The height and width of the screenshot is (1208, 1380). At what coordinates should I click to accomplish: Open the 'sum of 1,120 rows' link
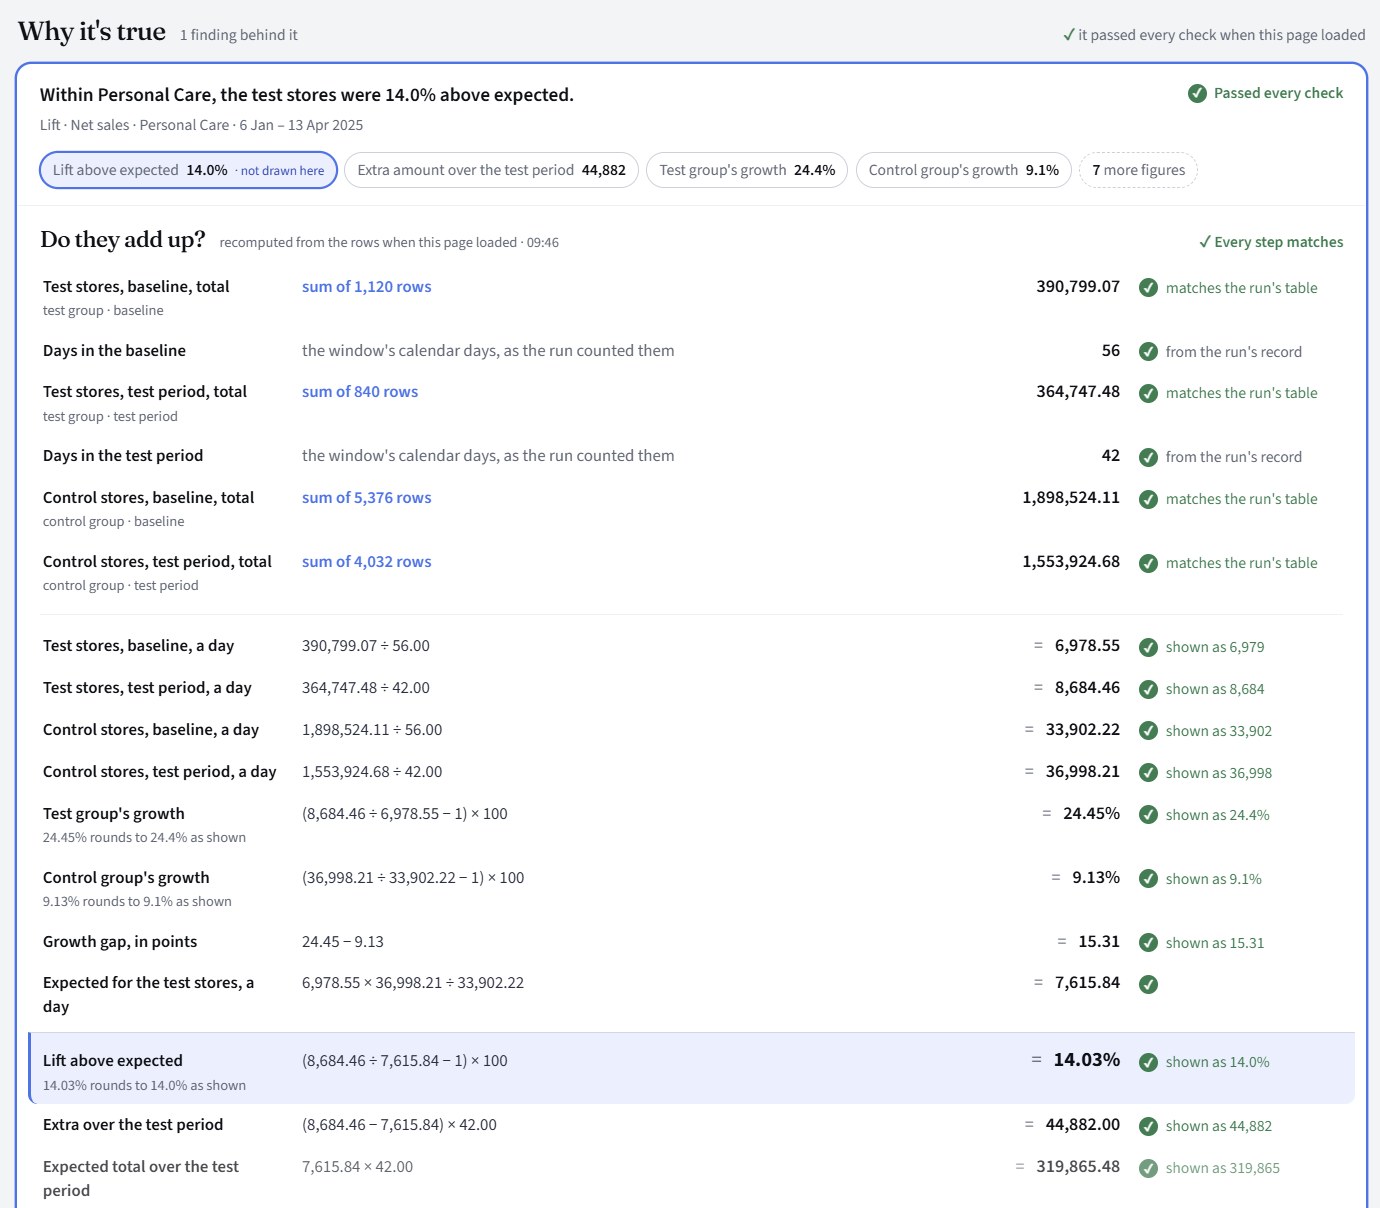click(x=367, y=287)
